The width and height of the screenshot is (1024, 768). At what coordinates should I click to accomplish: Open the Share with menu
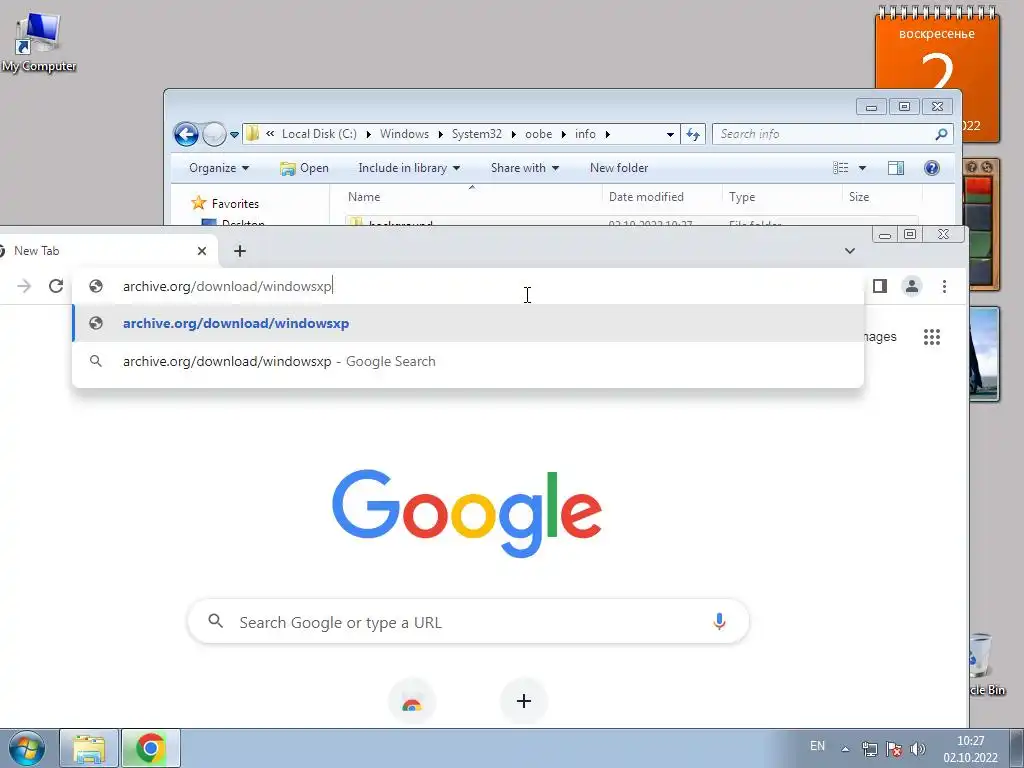coord(524,168)
